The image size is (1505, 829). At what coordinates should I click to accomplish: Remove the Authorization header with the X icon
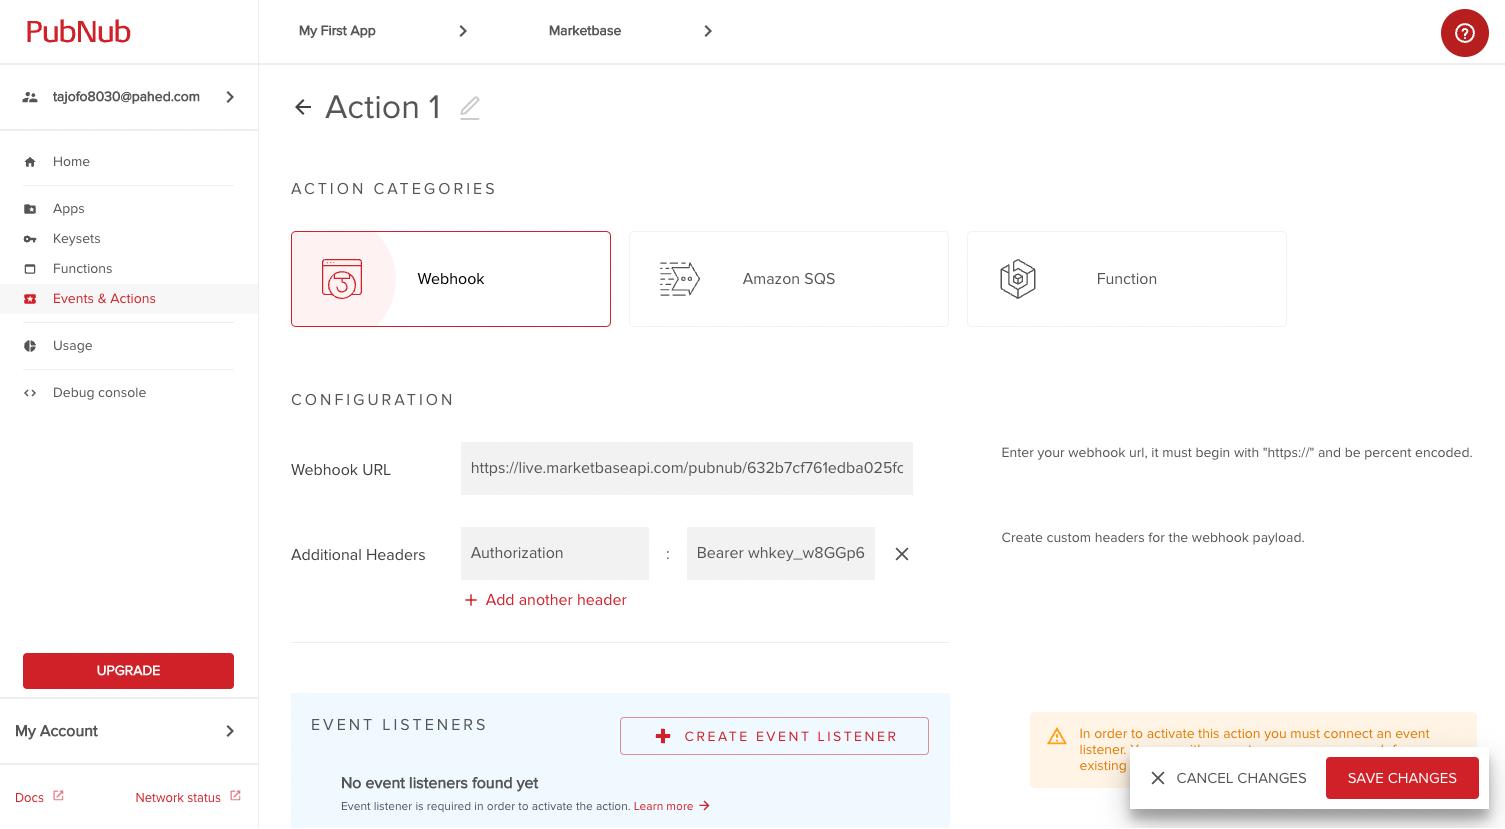coord(902,554)
